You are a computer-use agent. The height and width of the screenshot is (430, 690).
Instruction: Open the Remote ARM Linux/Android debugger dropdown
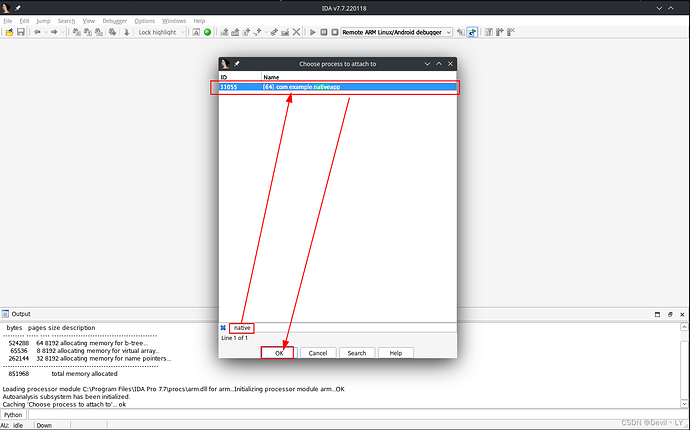click(396, 32)
